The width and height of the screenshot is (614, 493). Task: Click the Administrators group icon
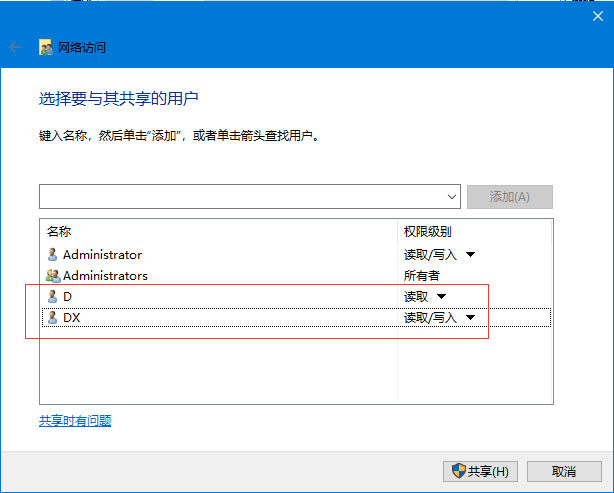coord(53,276)
